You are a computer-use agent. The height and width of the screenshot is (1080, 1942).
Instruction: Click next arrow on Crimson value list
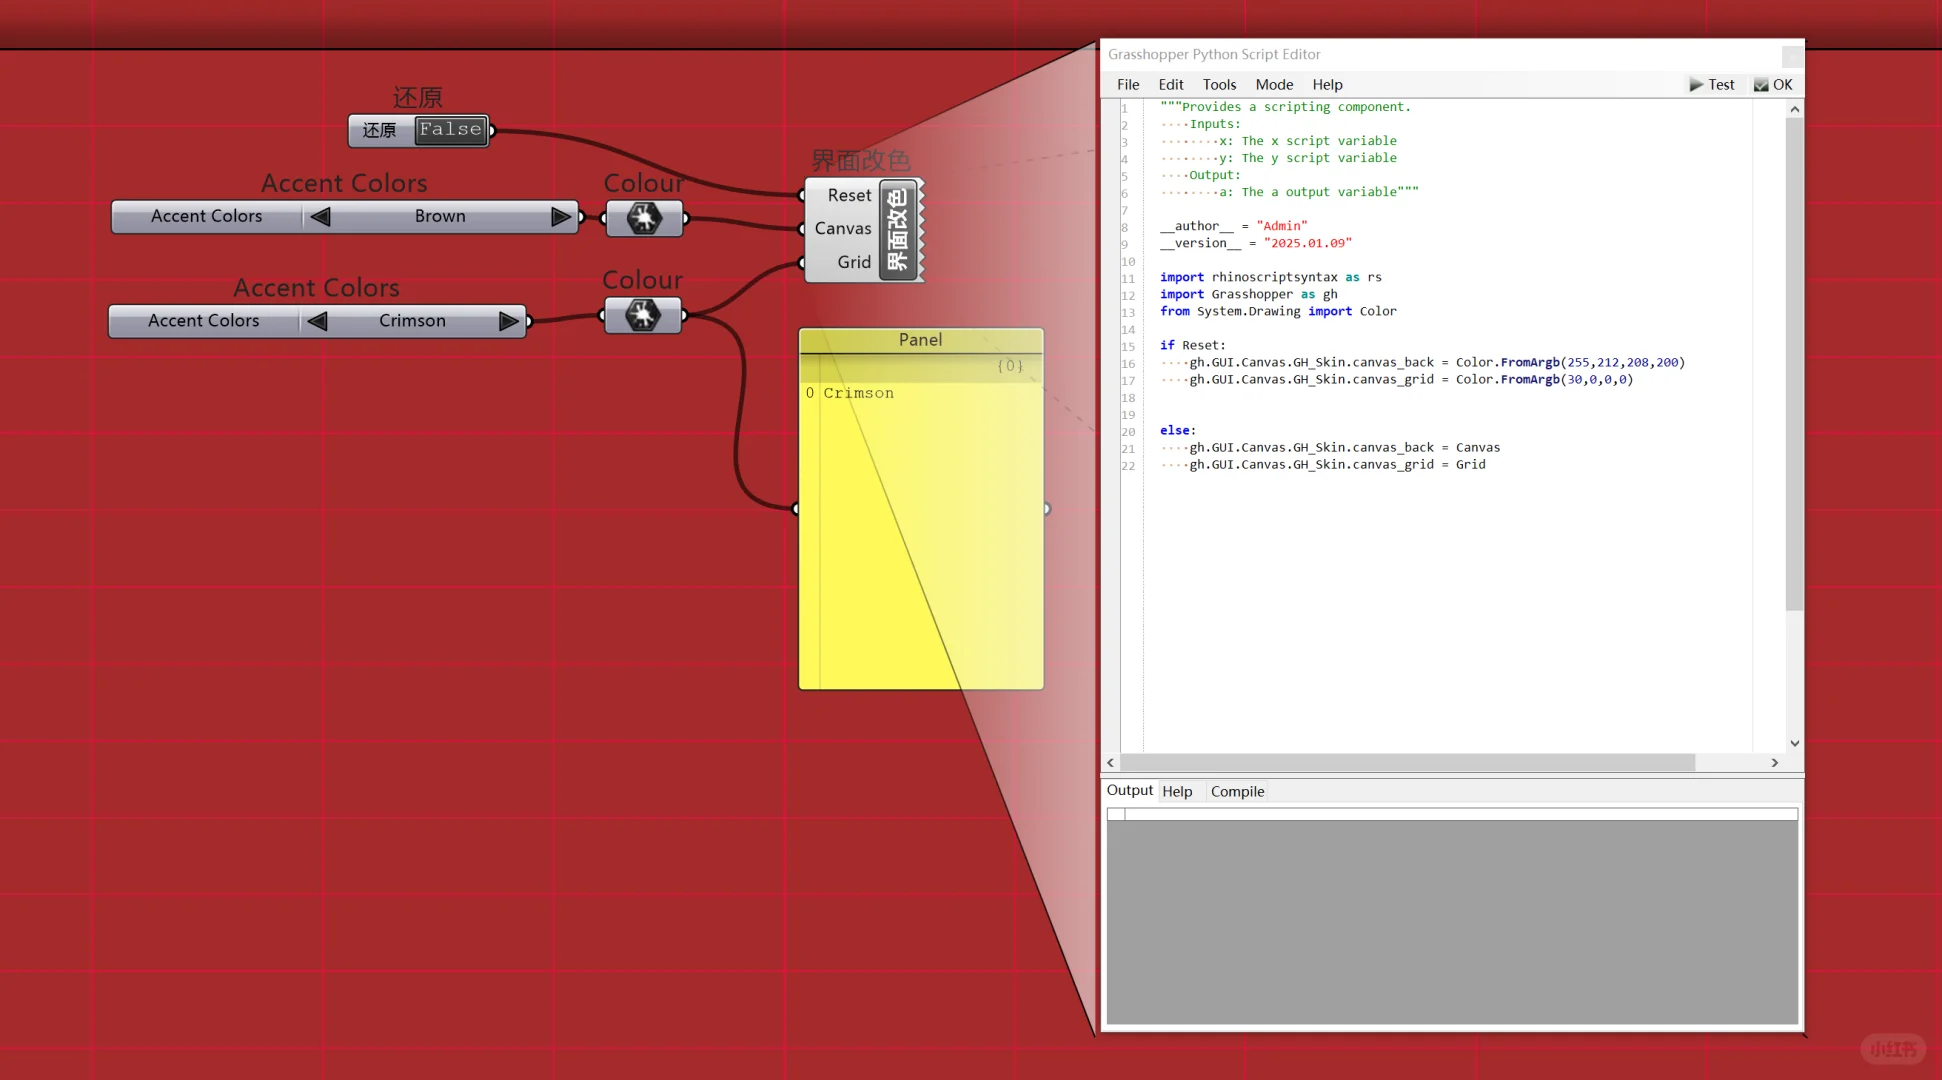click(508, 321)
